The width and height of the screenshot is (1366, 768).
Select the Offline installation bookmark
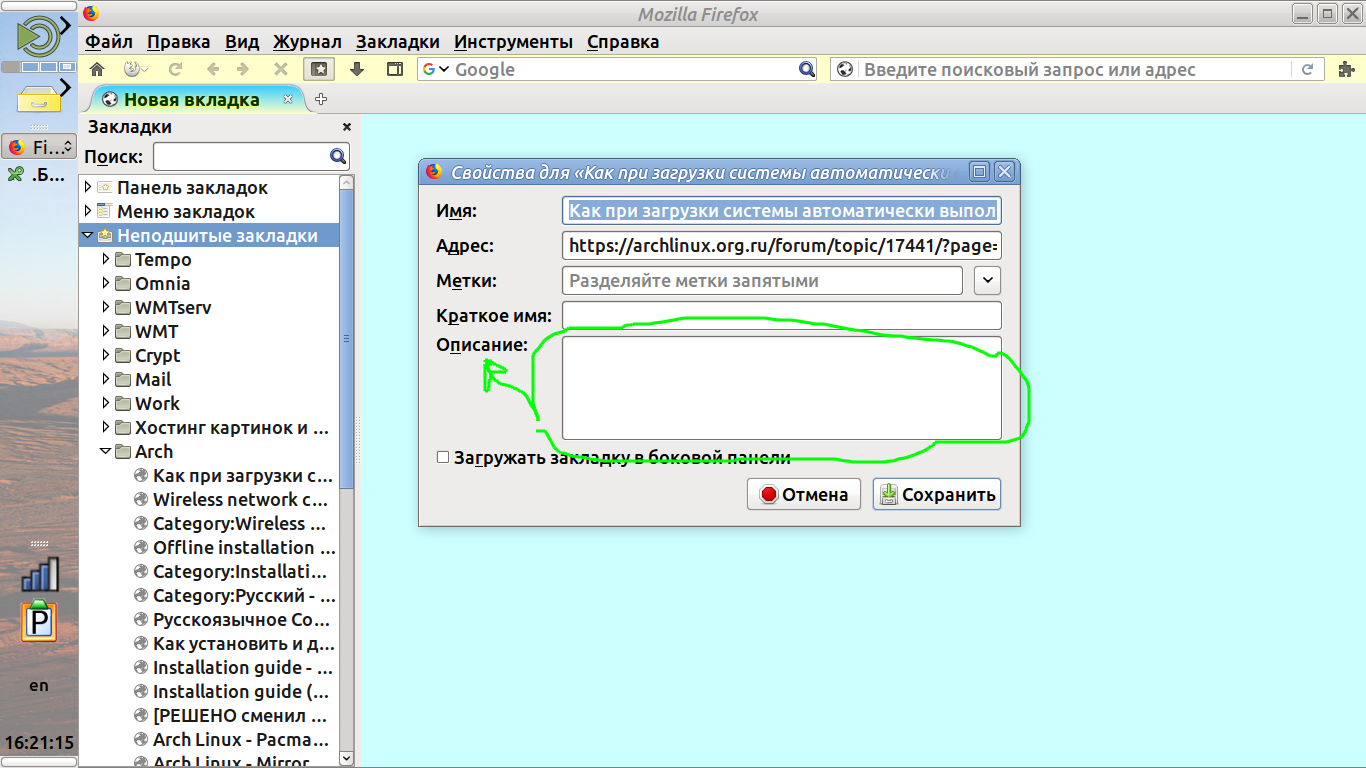233,547
